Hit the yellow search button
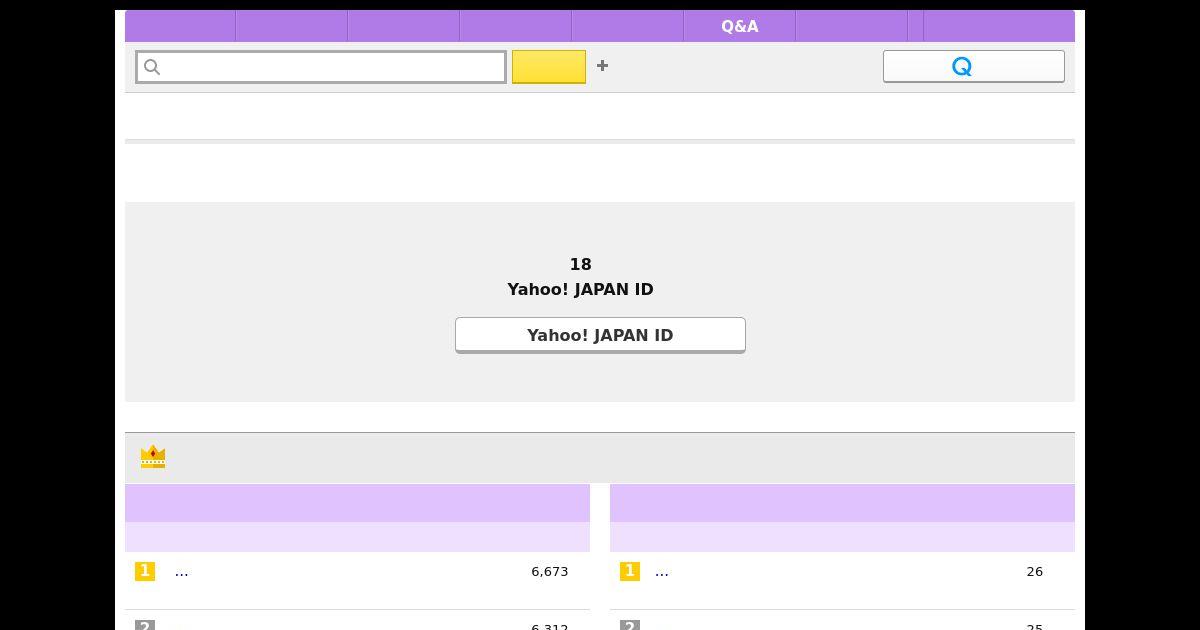Viewport: 1200px width, 630px height. point(549,67)
